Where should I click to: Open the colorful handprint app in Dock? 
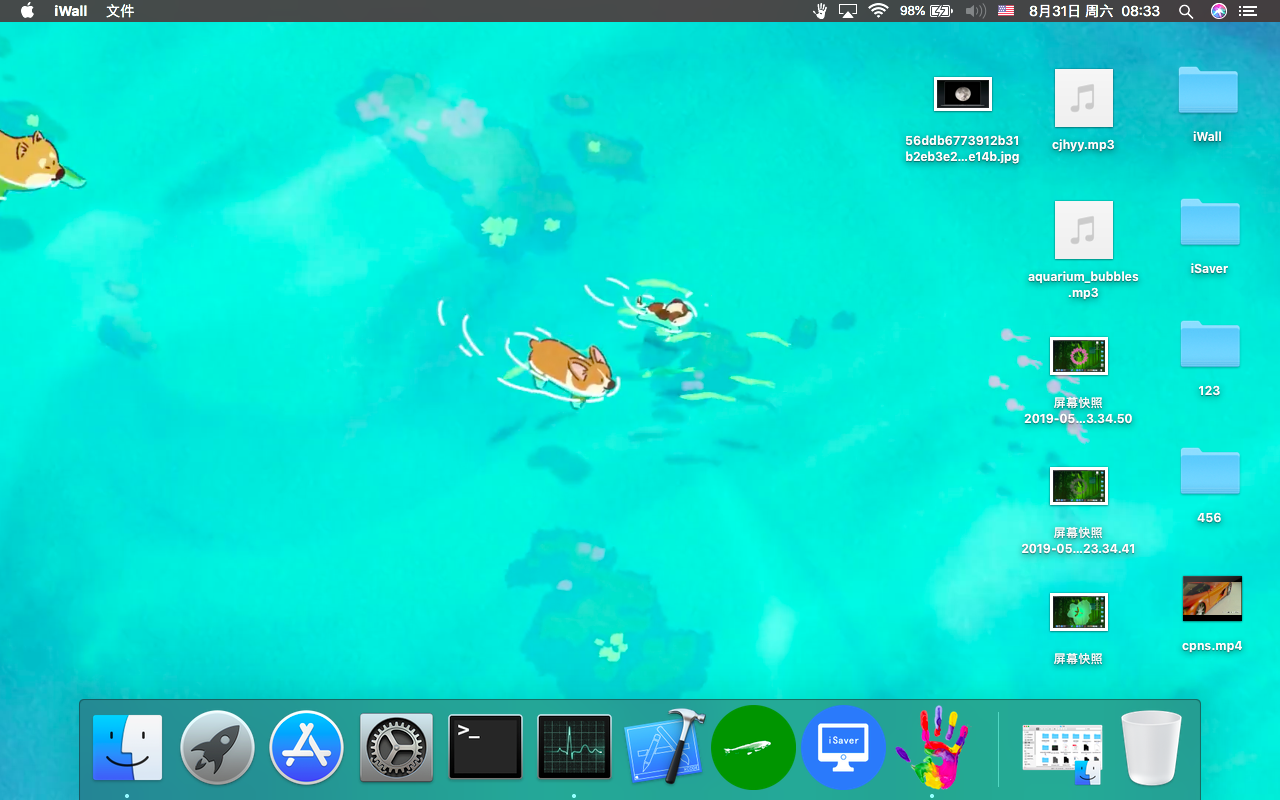point(932,747)
